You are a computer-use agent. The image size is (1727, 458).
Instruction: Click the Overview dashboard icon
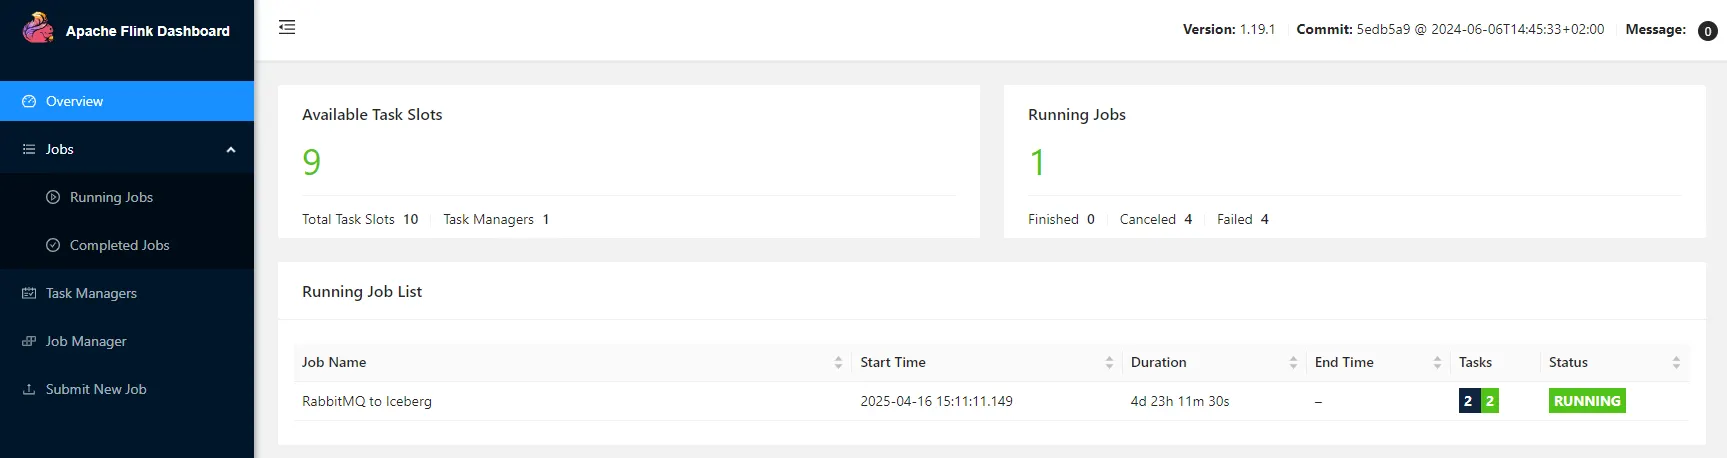coord(29,101)
